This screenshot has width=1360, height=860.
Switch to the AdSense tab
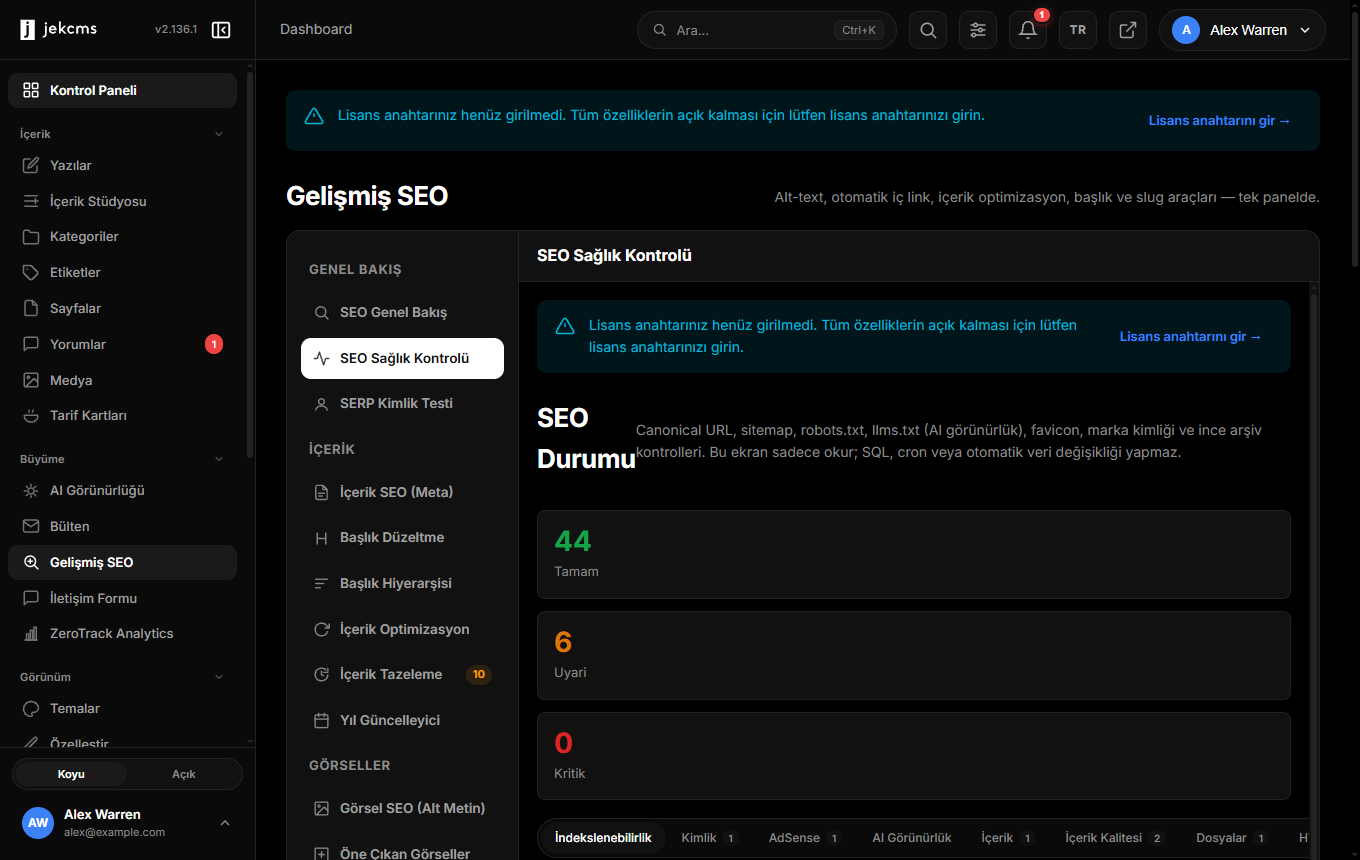pos(804,838)
